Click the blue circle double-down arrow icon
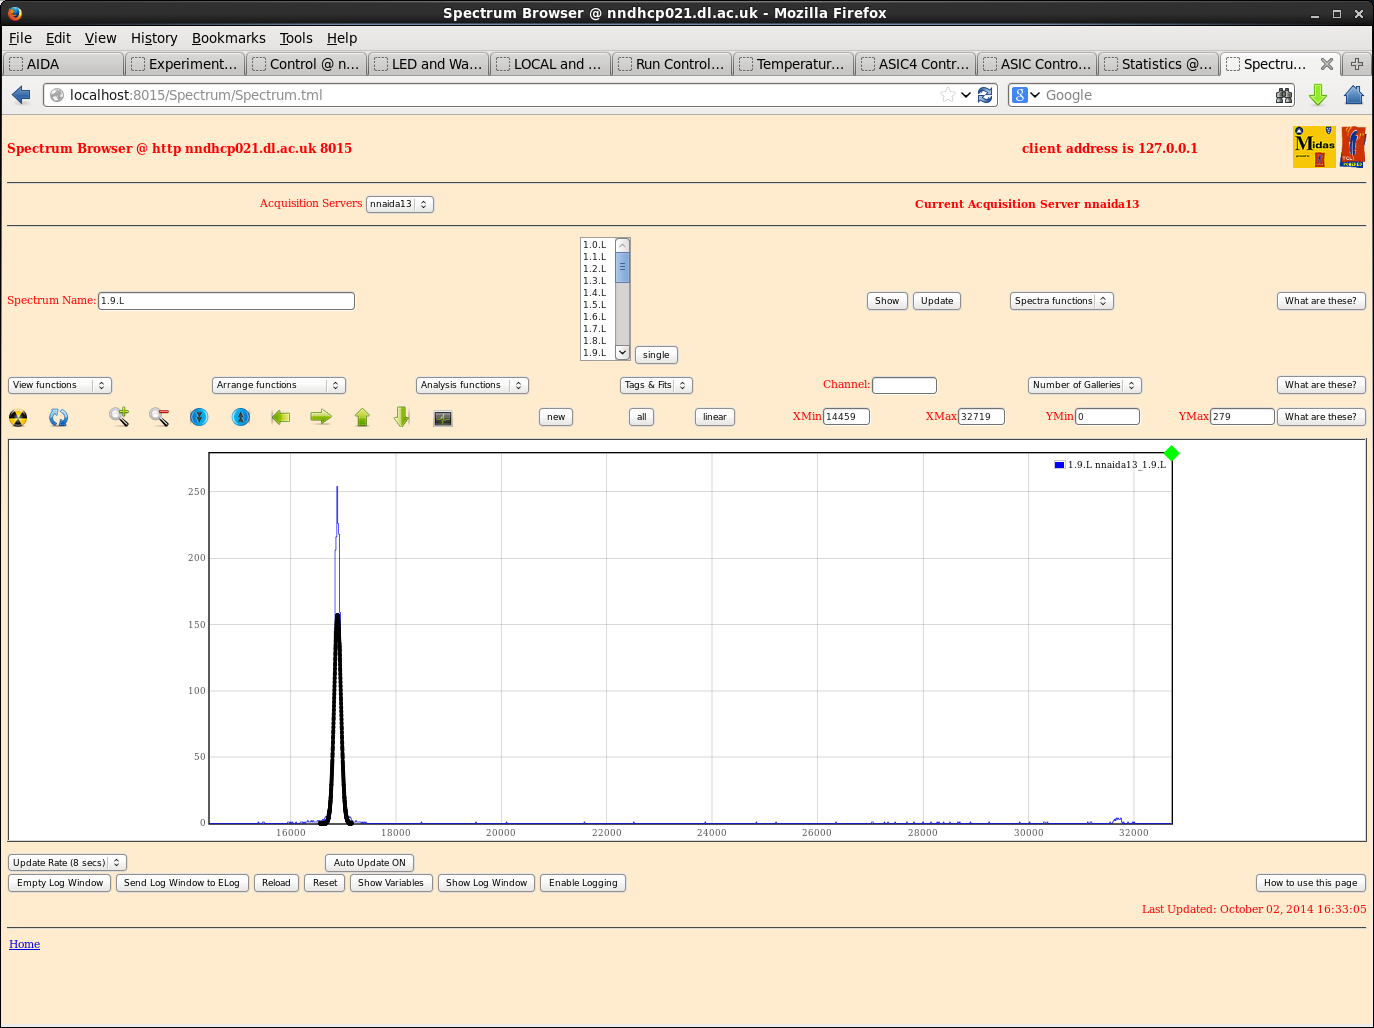 199,417
